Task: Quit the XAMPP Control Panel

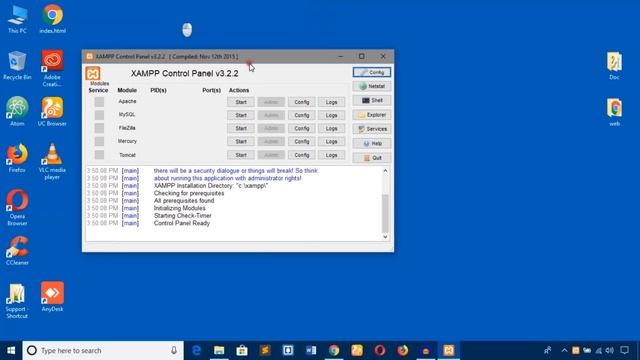Action: click(372, 158)
